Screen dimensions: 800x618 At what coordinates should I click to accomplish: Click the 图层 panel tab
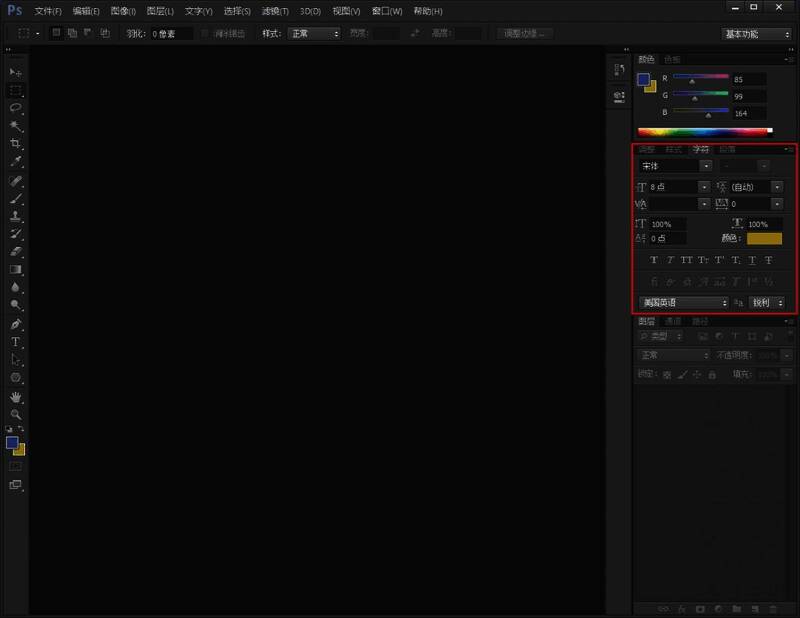647,321
